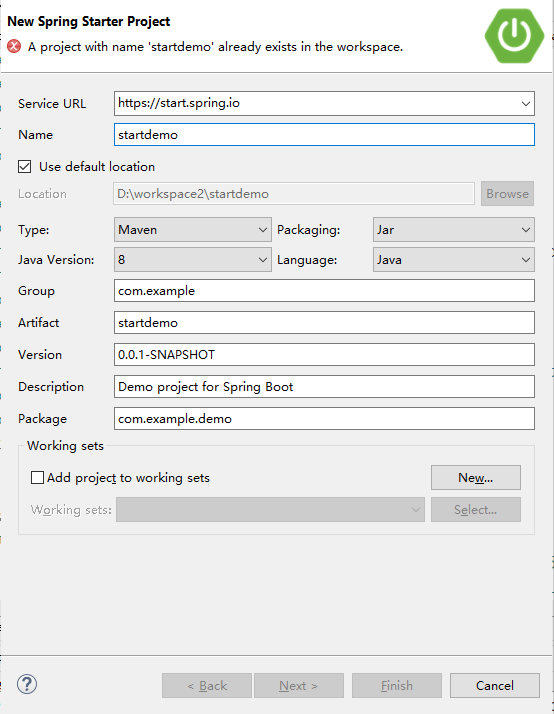Open the Type dropdown showing Maven

193,230
